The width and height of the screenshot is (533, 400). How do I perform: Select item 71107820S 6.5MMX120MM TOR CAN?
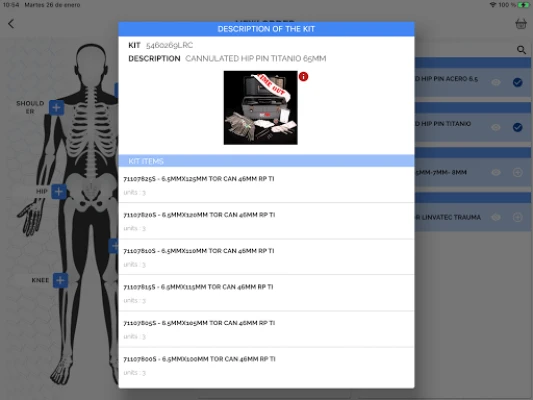[x=266, y=221]
